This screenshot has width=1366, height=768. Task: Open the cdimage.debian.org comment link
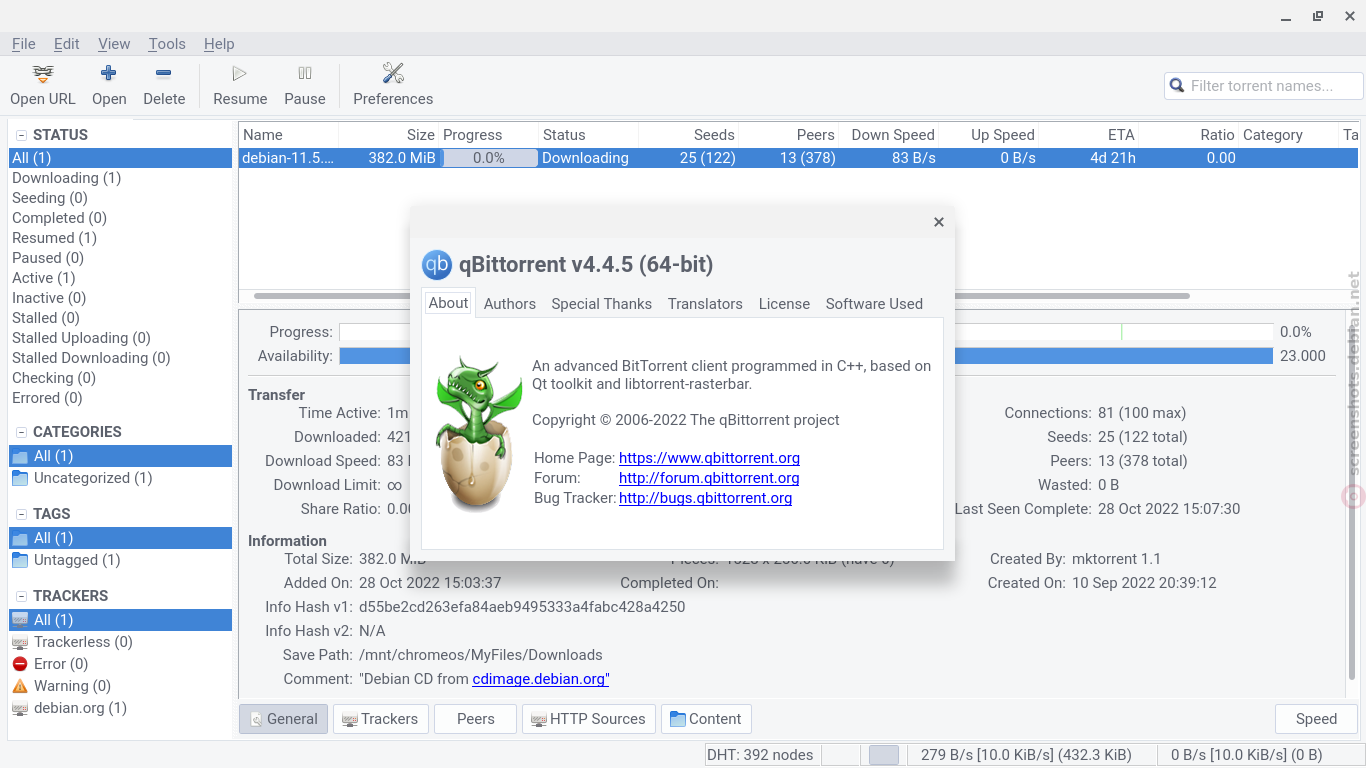click(541, 679)
